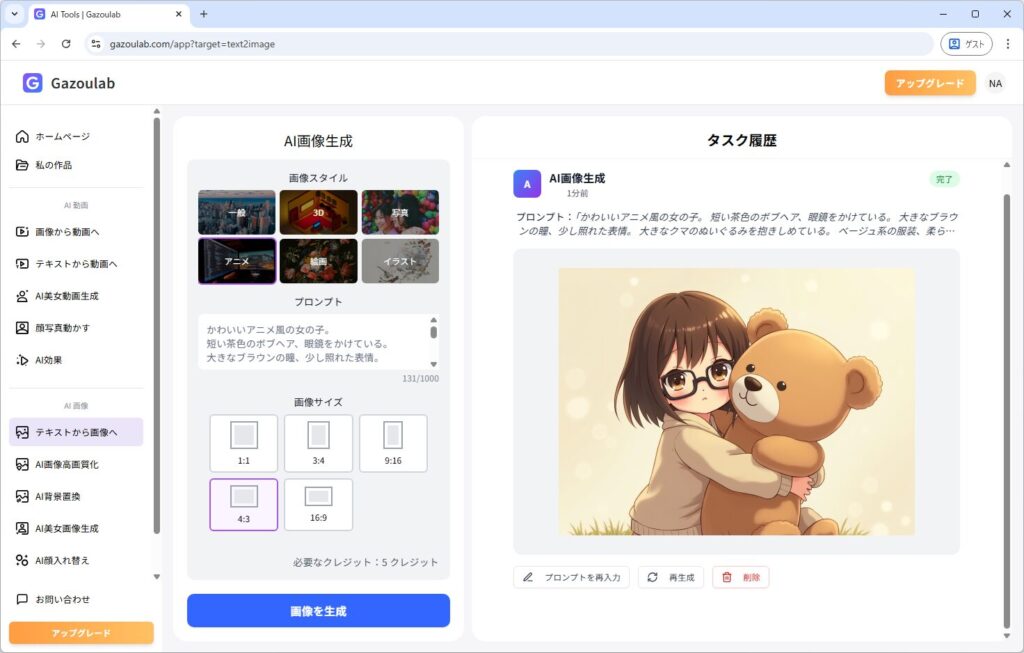
Task: Select テキストから画像へ menu item
Action: (76, 432)
